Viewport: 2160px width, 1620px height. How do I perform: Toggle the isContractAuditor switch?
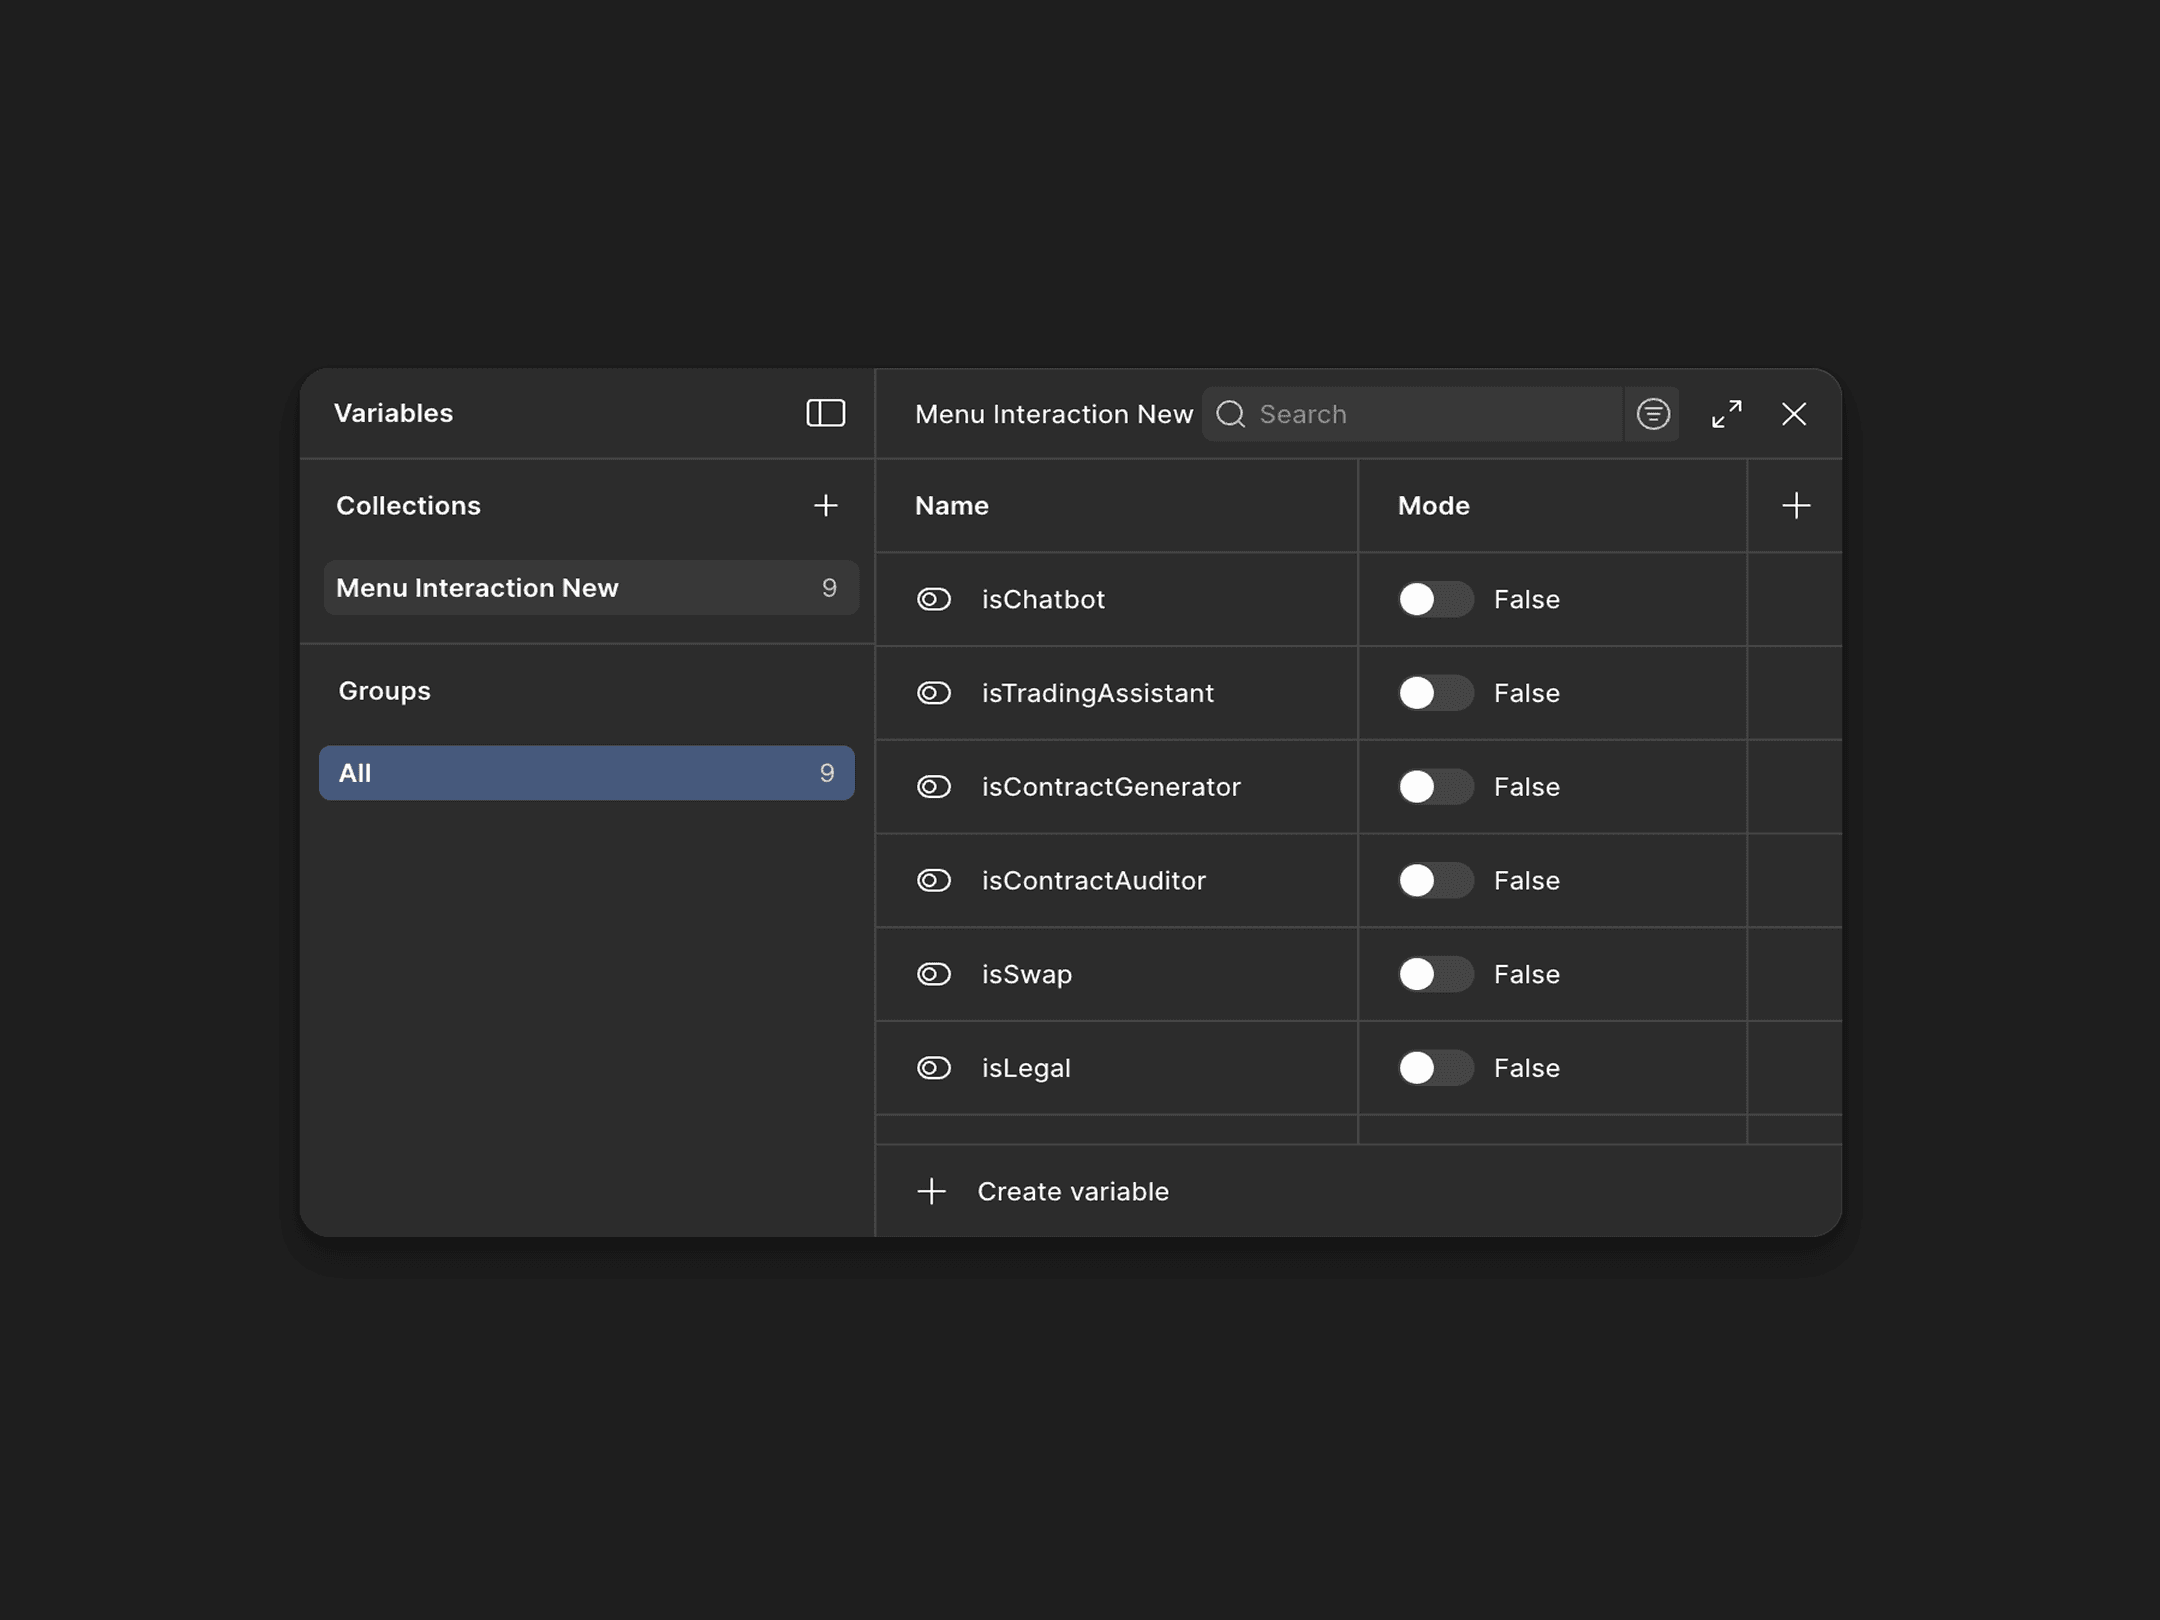(x=1435, y=881)
